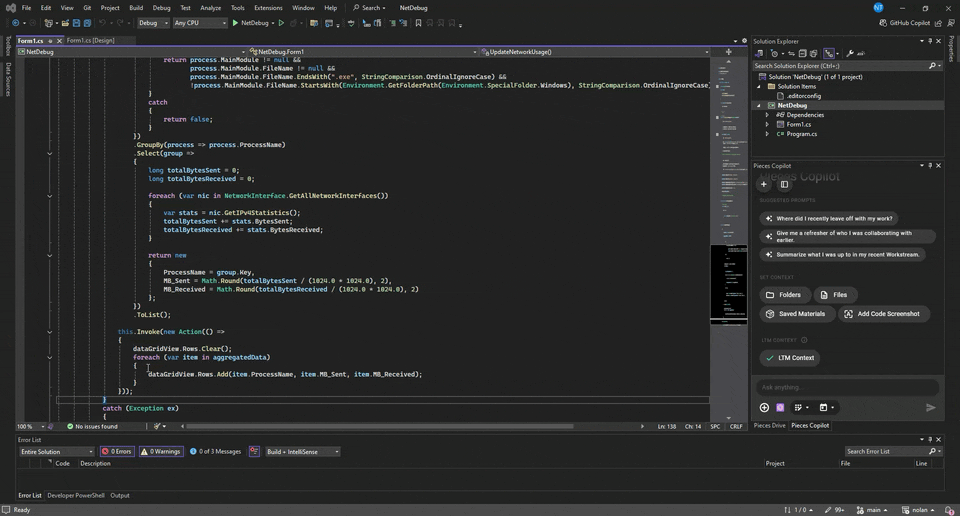The width and height of the screenshot is (960, 516).
Task: Open the Analyze menu
Action: (x=211, y=8)
